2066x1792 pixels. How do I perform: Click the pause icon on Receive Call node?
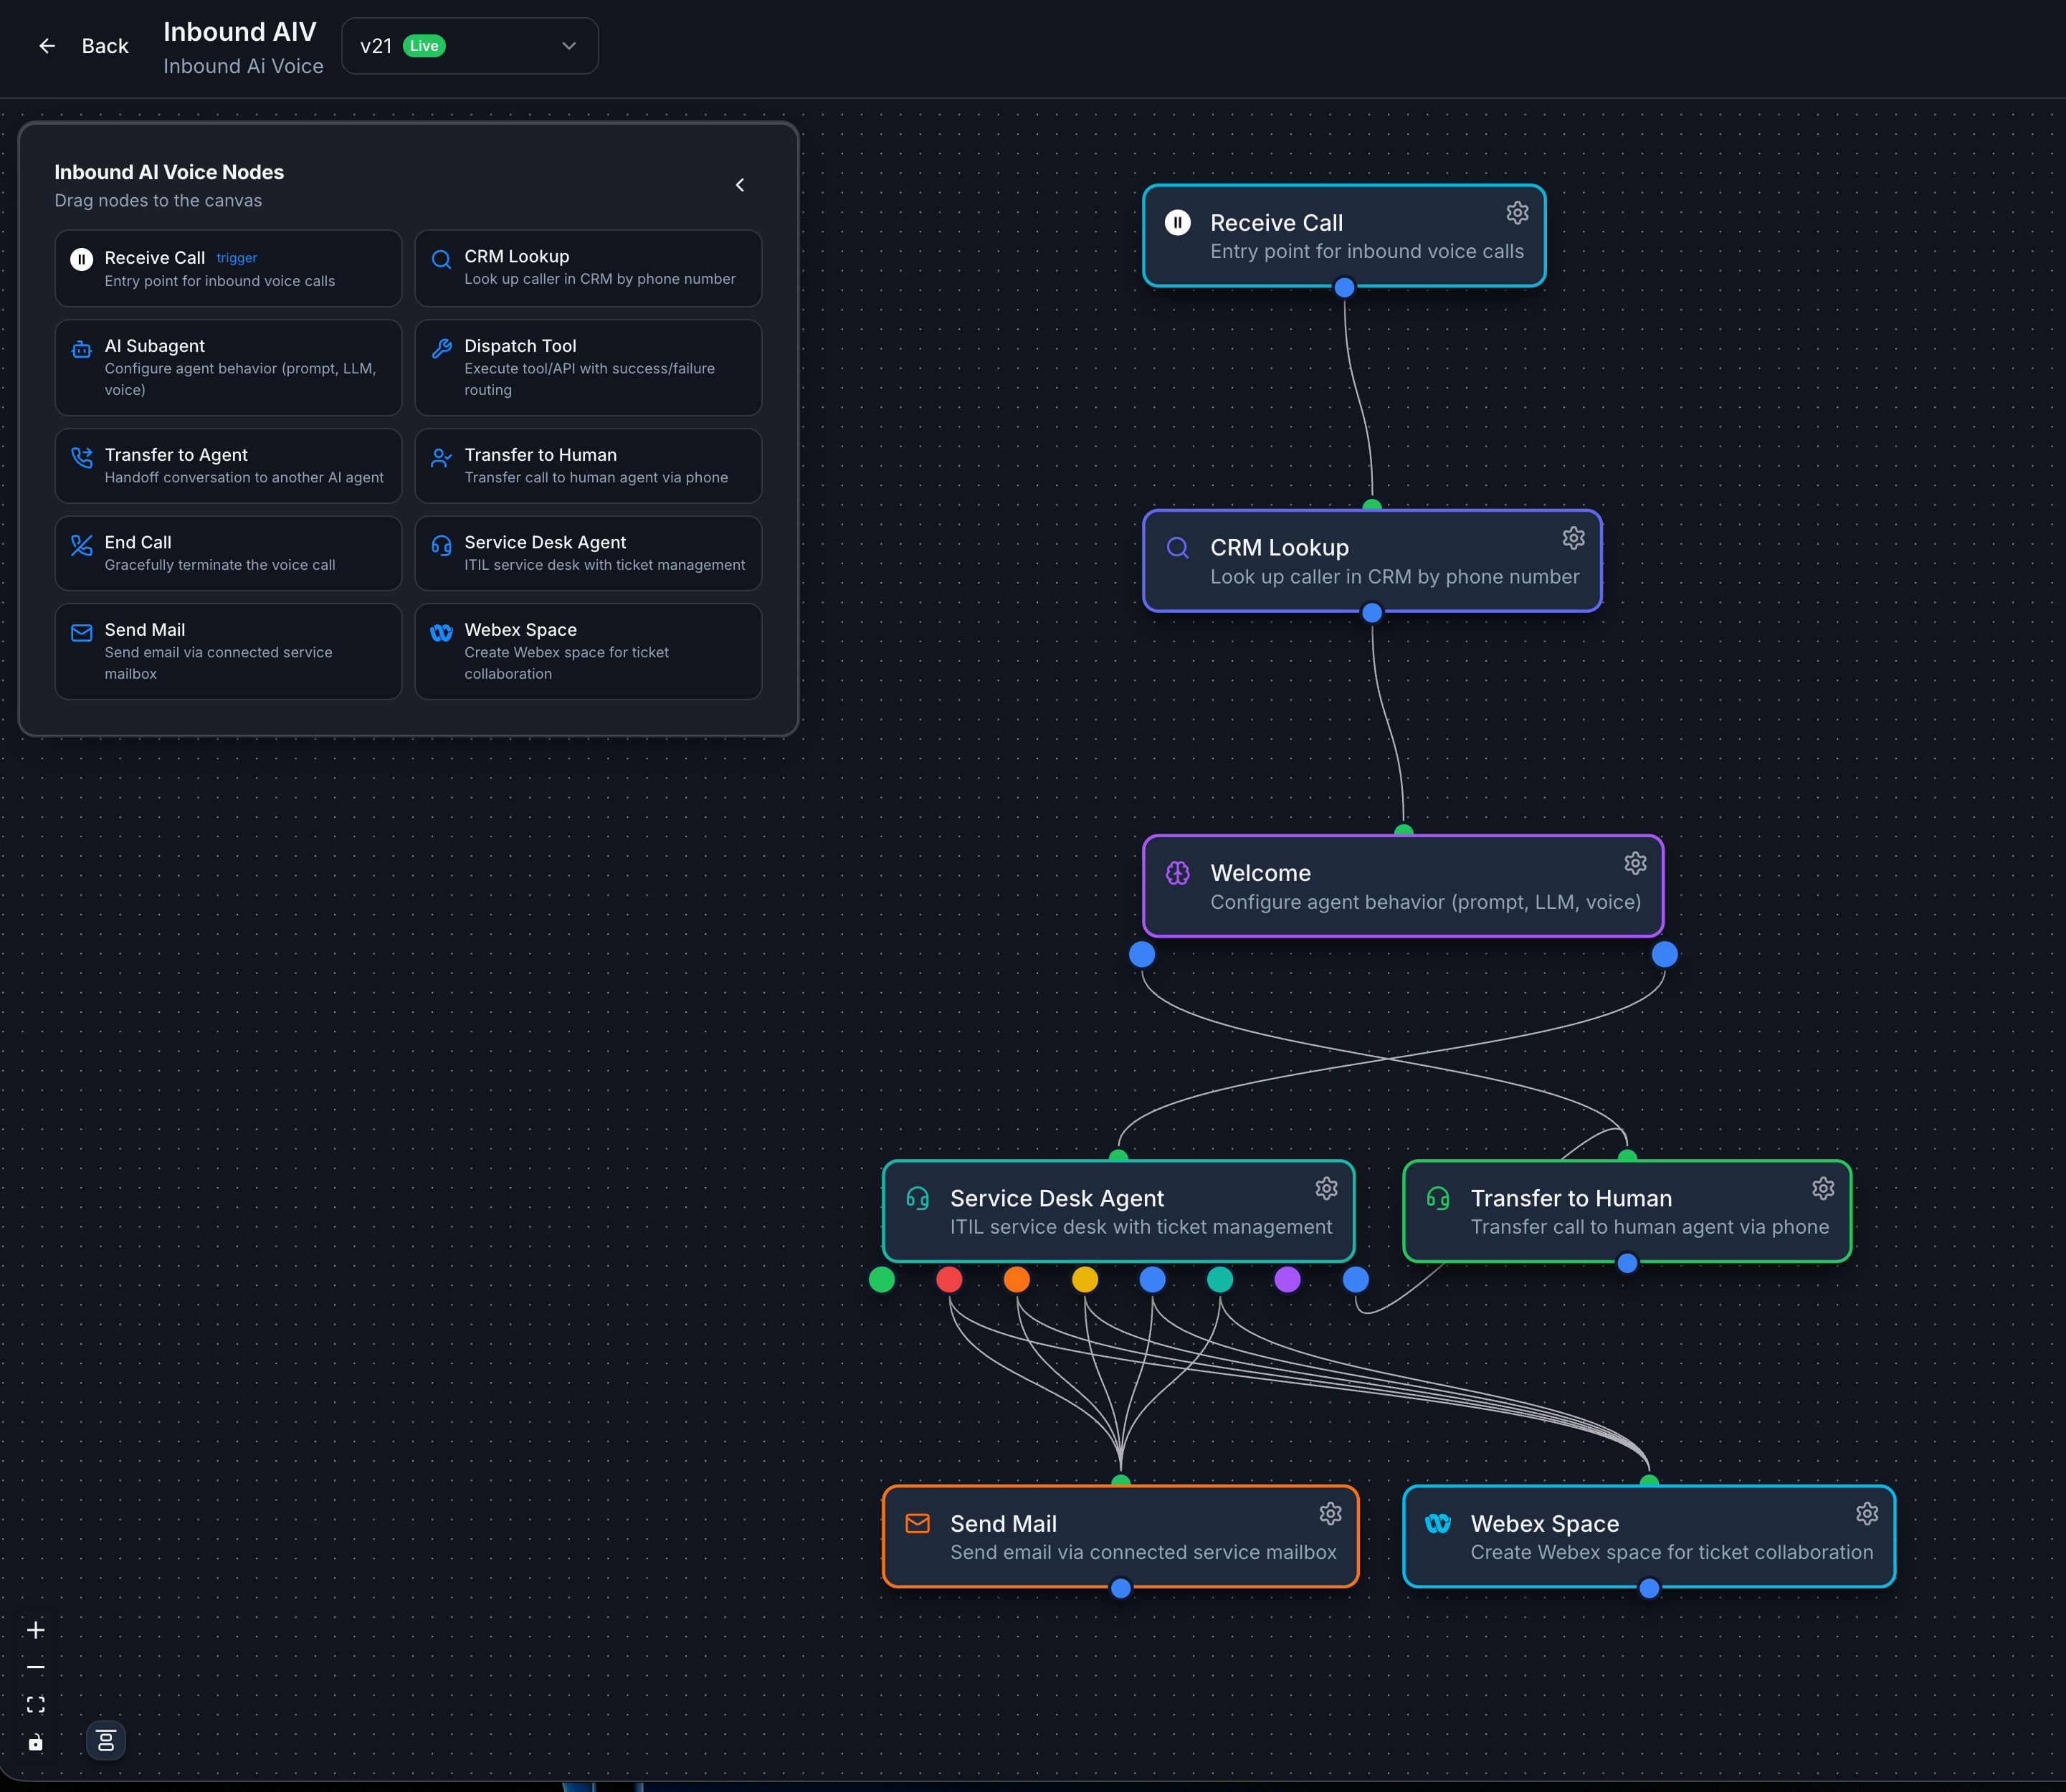point(1178,223)
